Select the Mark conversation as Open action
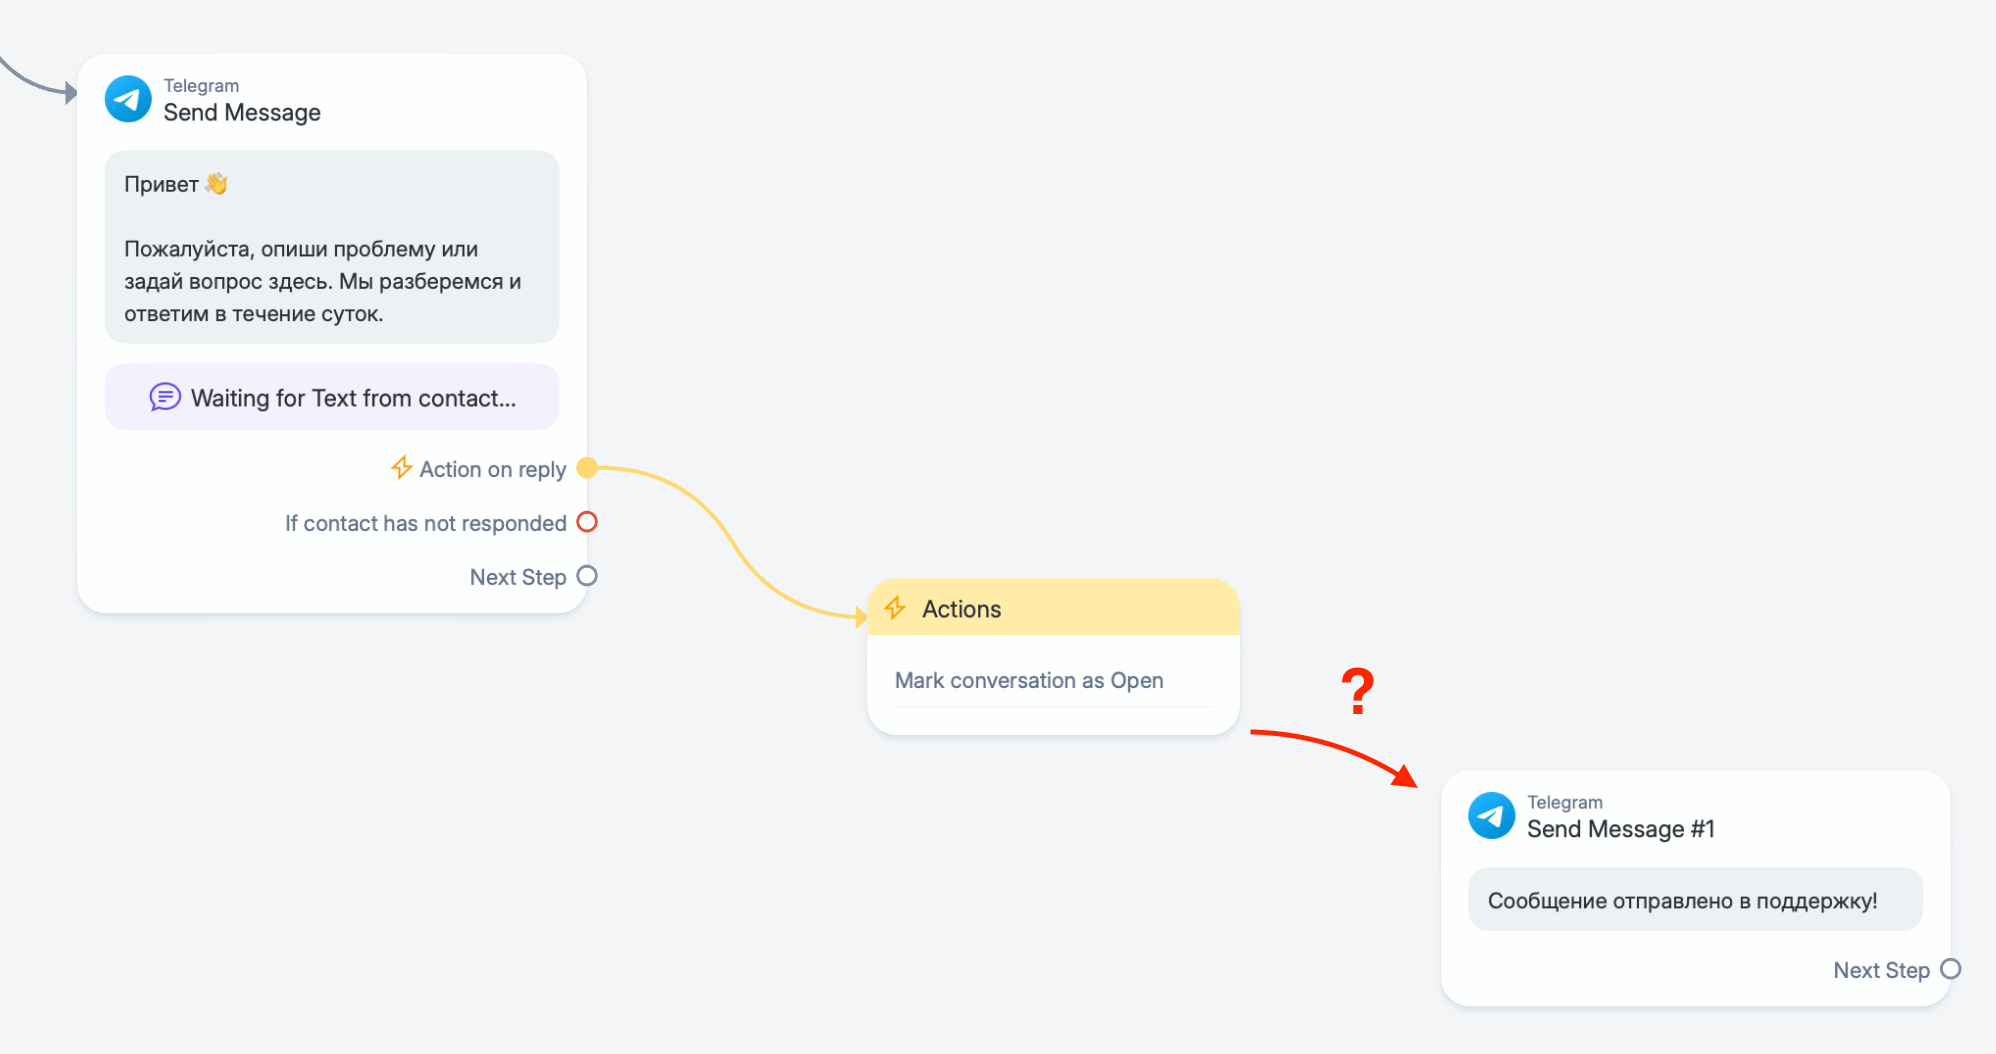 coord(1029,680)
